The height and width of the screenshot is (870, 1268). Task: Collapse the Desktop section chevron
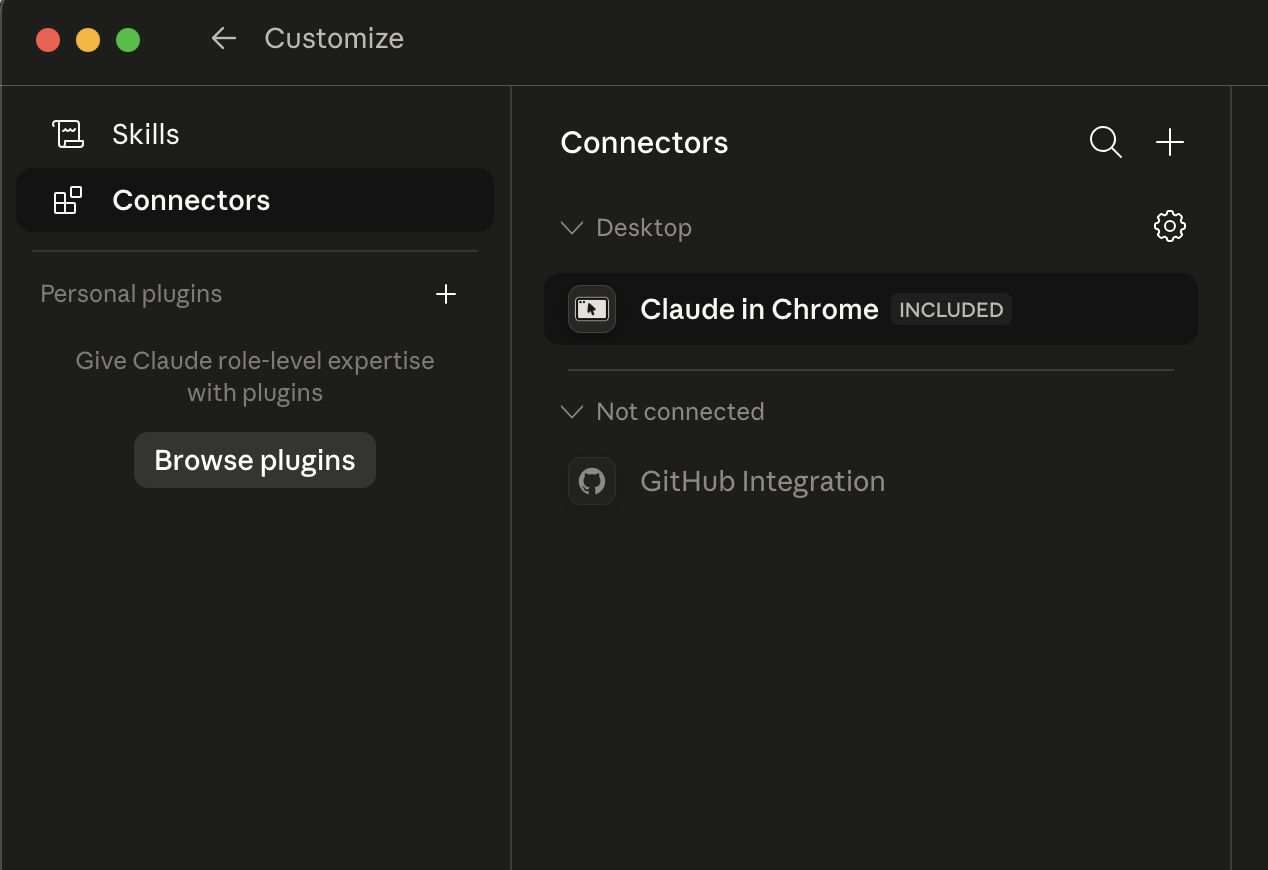(x=572, y=228)
